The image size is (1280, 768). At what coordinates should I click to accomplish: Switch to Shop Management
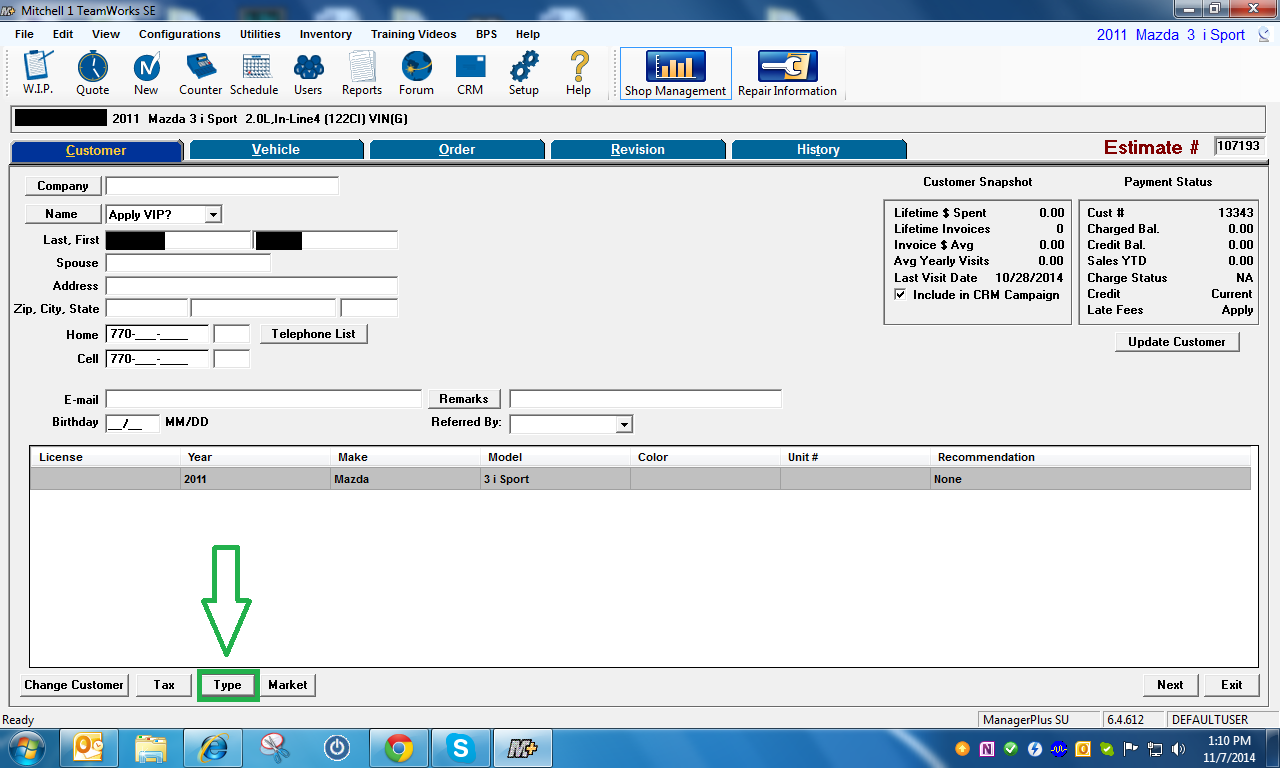(x=675, y=73)
